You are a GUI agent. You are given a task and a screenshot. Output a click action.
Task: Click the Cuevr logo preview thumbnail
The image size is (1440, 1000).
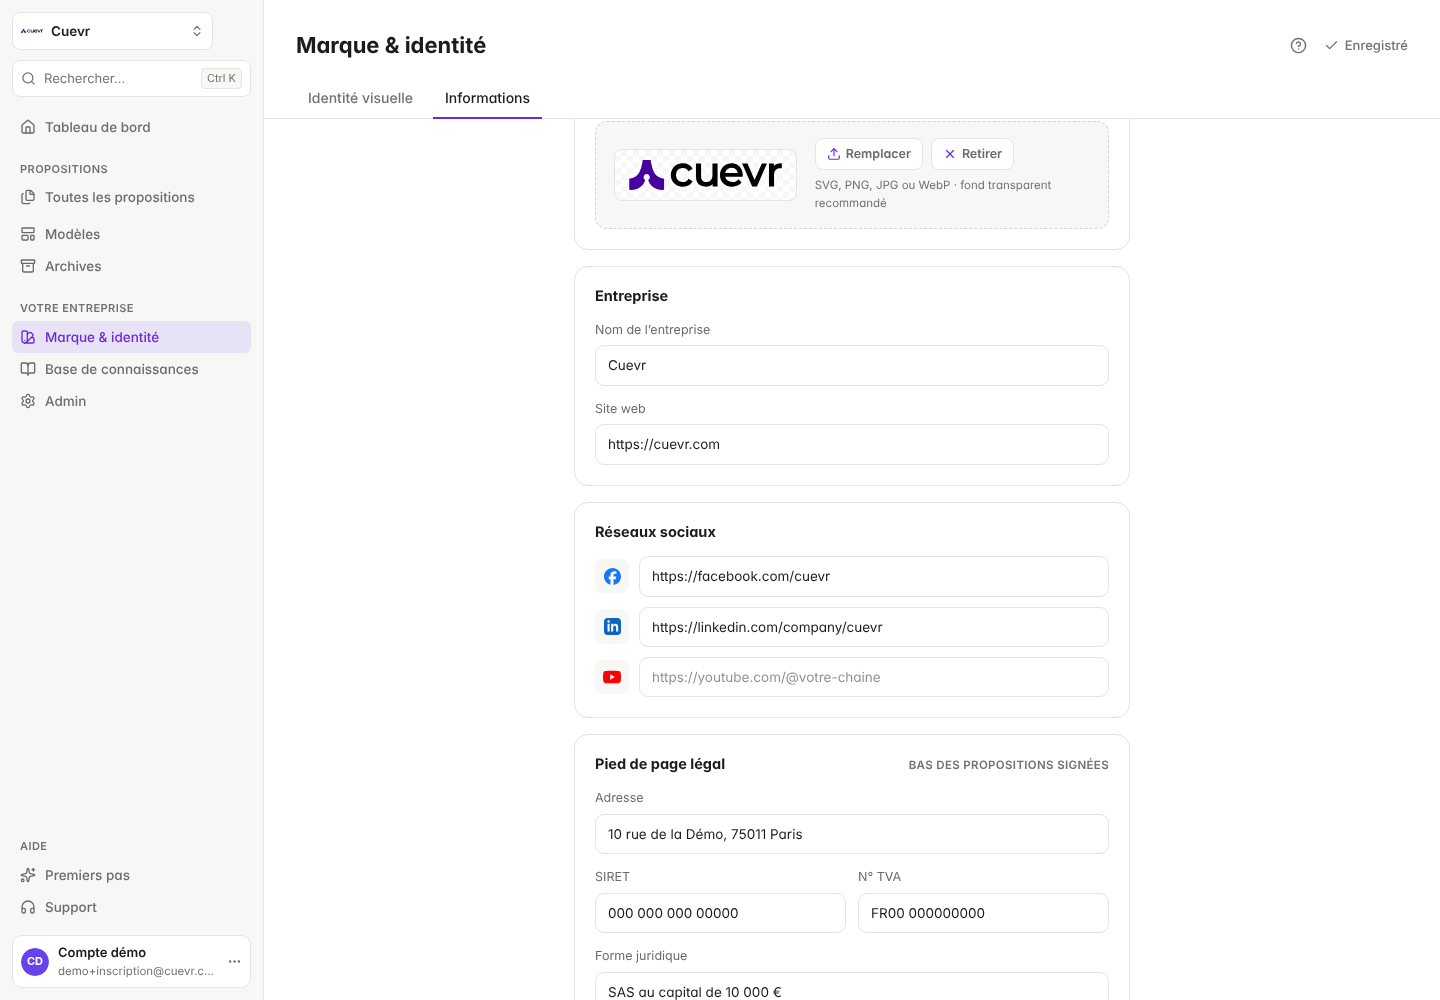pos(705,175)
